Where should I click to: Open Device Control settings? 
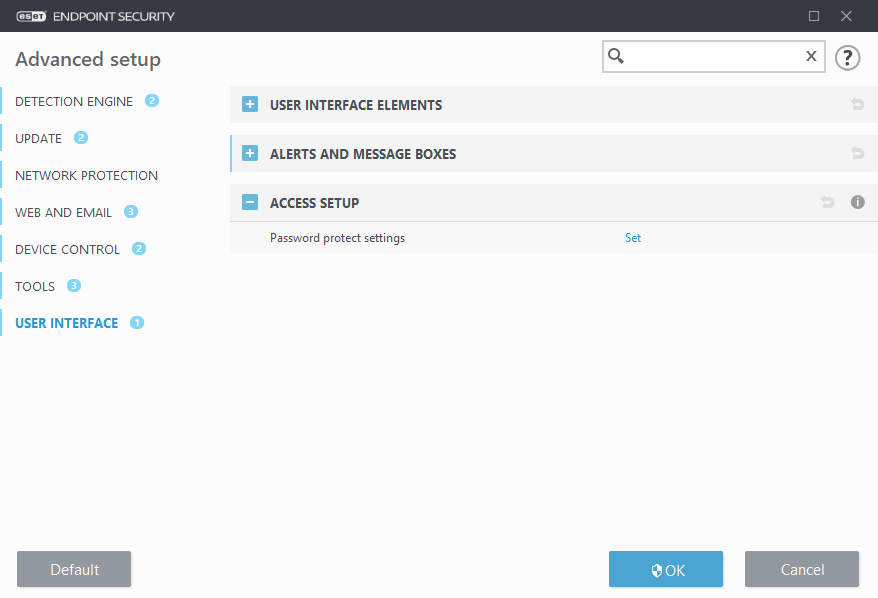click(67, 249)
